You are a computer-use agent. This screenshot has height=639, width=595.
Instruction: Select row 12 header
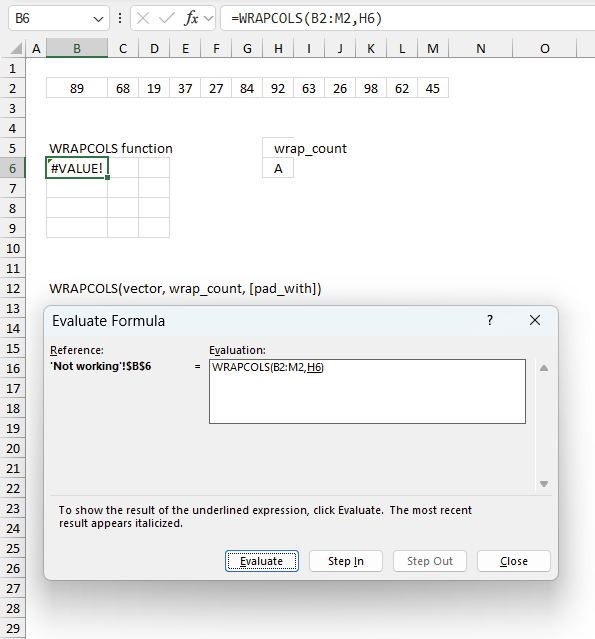pyautogui.click(x=13, y=289)
